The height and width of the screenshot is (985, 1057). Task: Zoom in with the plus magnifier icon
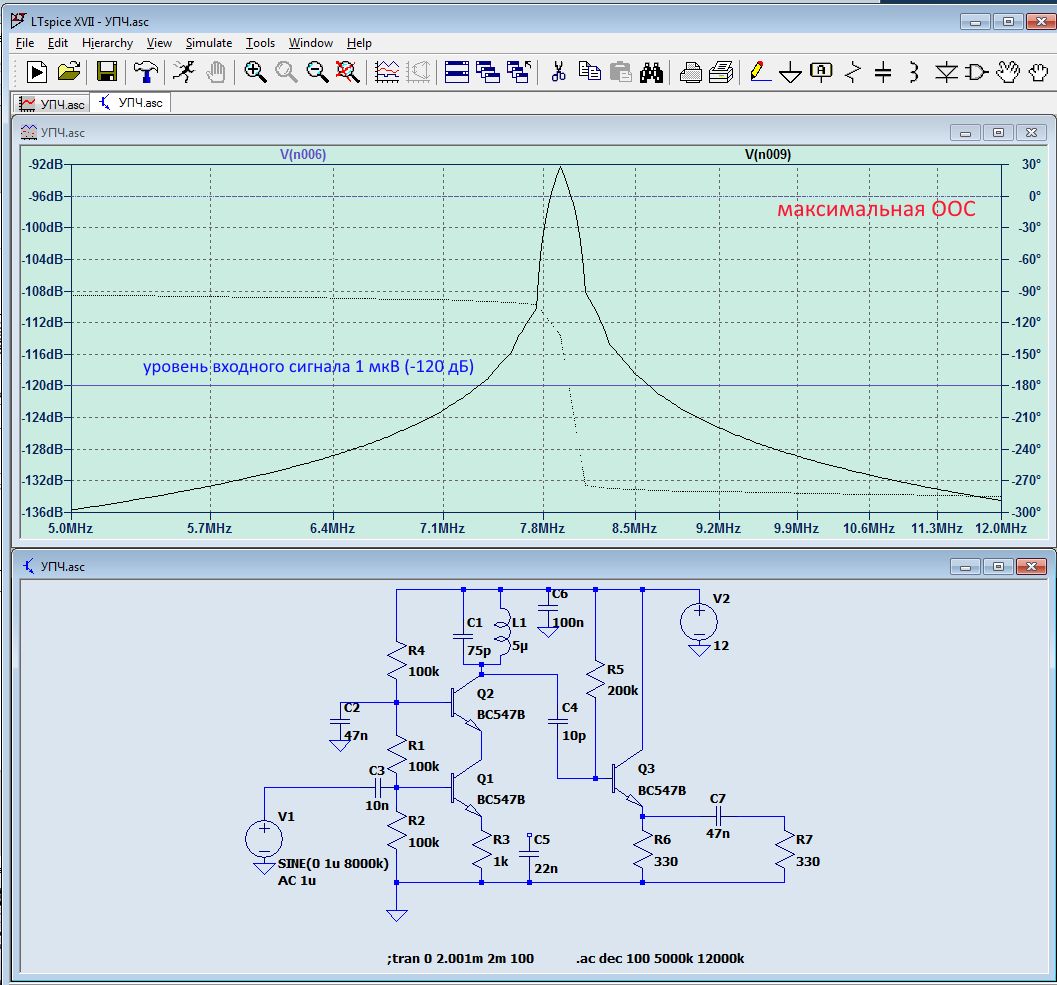[x=255, y=71]
